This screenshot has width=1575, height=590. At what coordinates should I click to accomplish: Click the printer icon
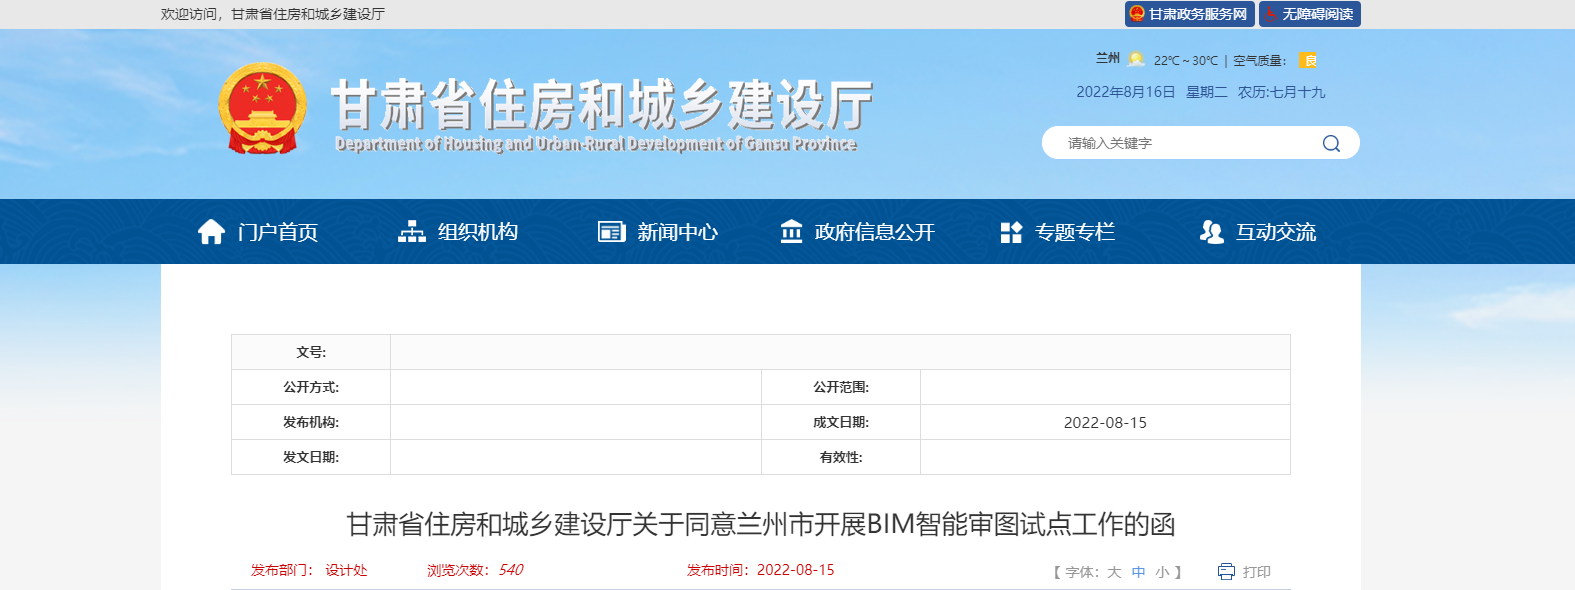point(1226,571)
